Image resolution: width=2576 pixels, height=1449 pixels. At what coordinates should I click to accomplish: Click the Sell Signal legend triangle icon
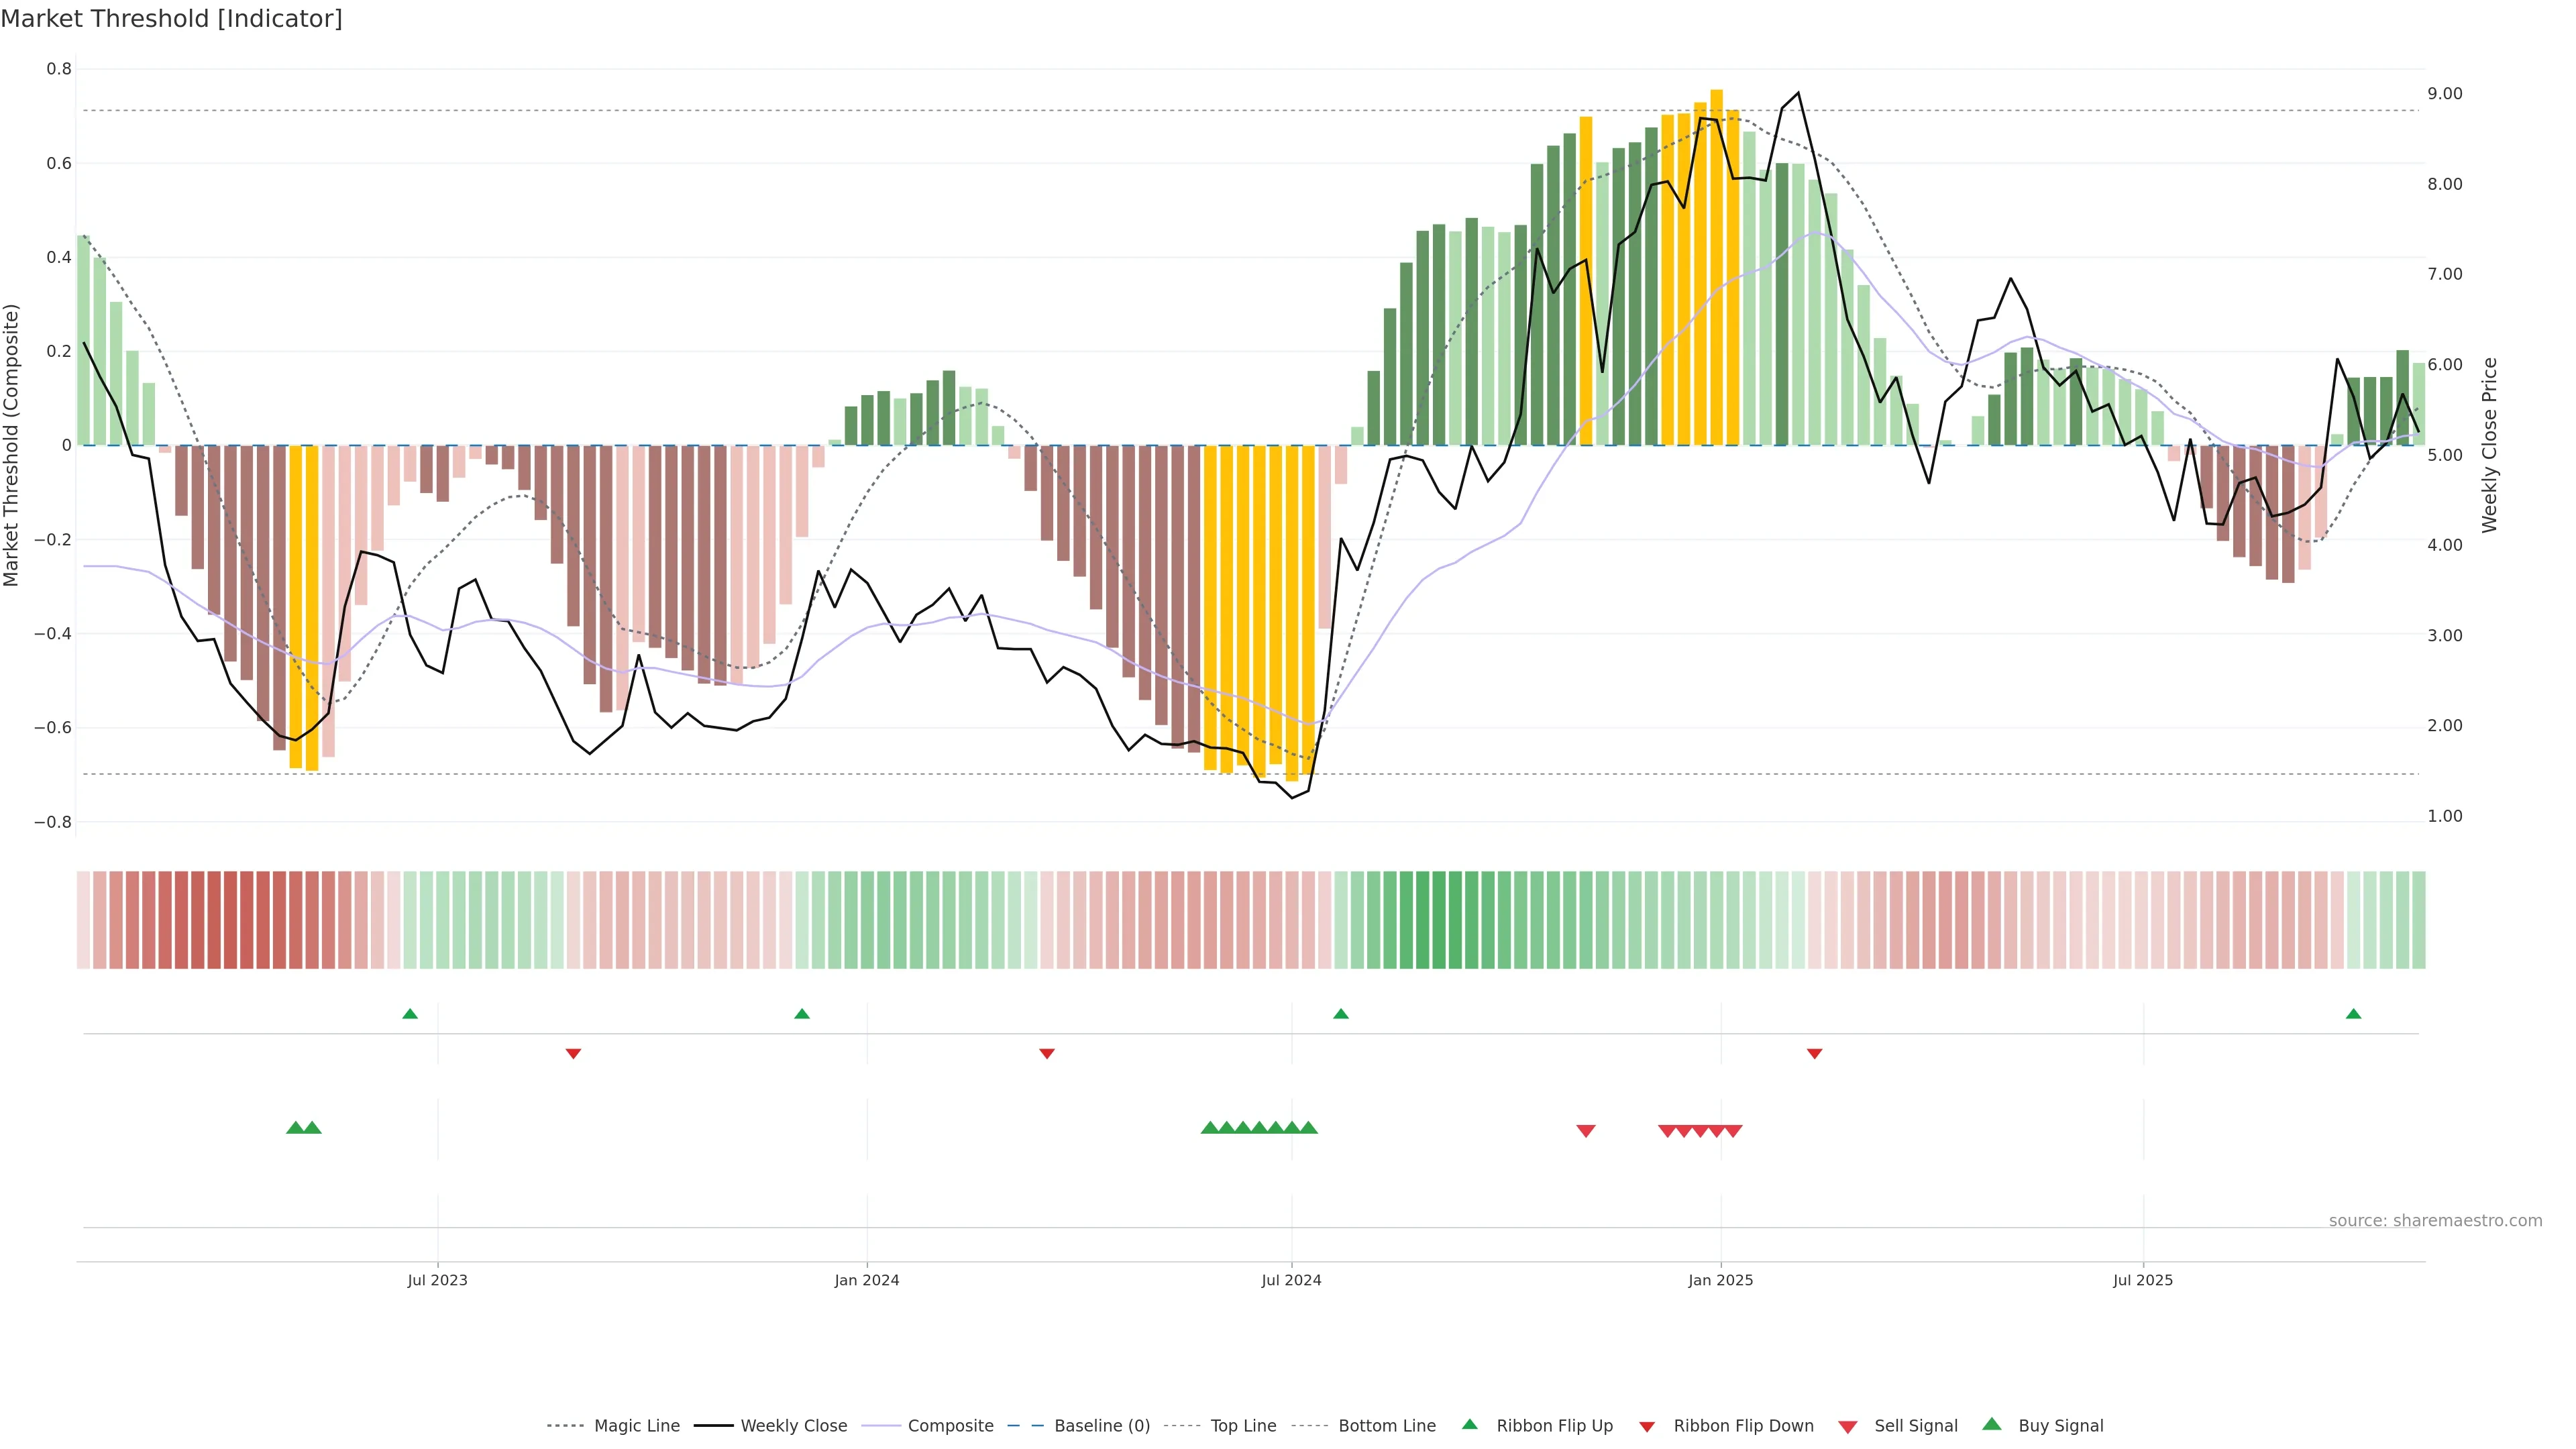click(1848, 1427)
